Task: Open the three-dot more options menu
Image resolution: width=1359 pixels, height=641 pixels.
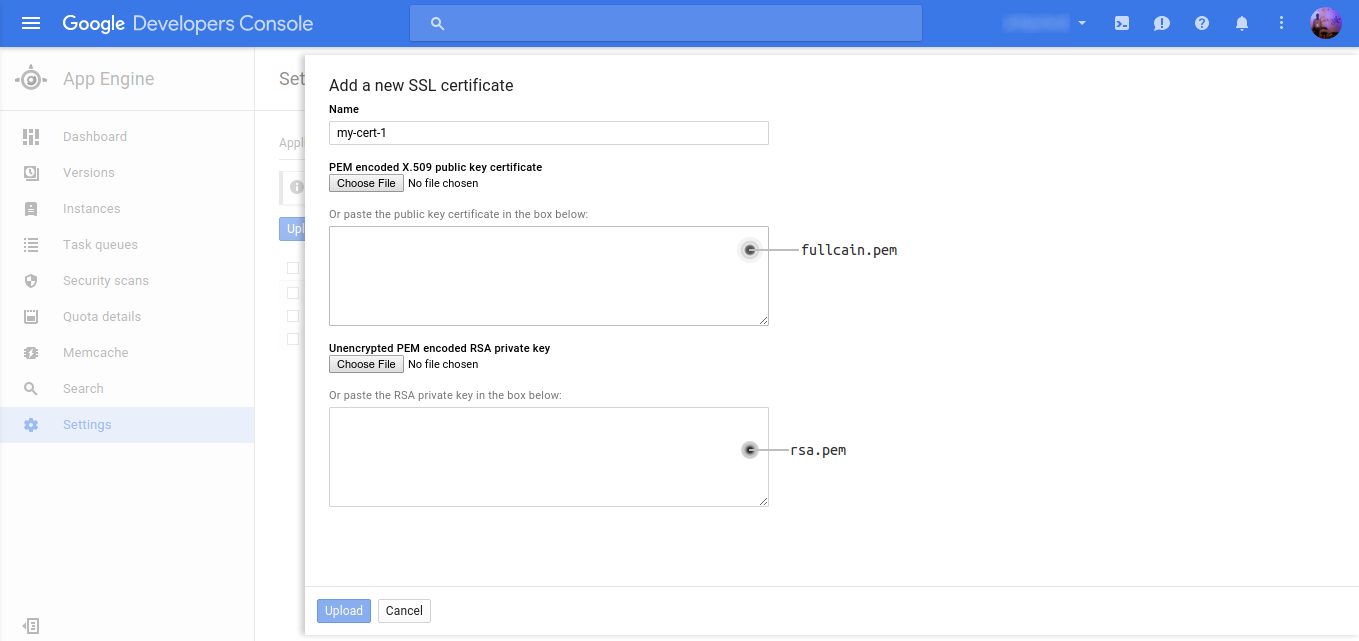Action: 1282,23
